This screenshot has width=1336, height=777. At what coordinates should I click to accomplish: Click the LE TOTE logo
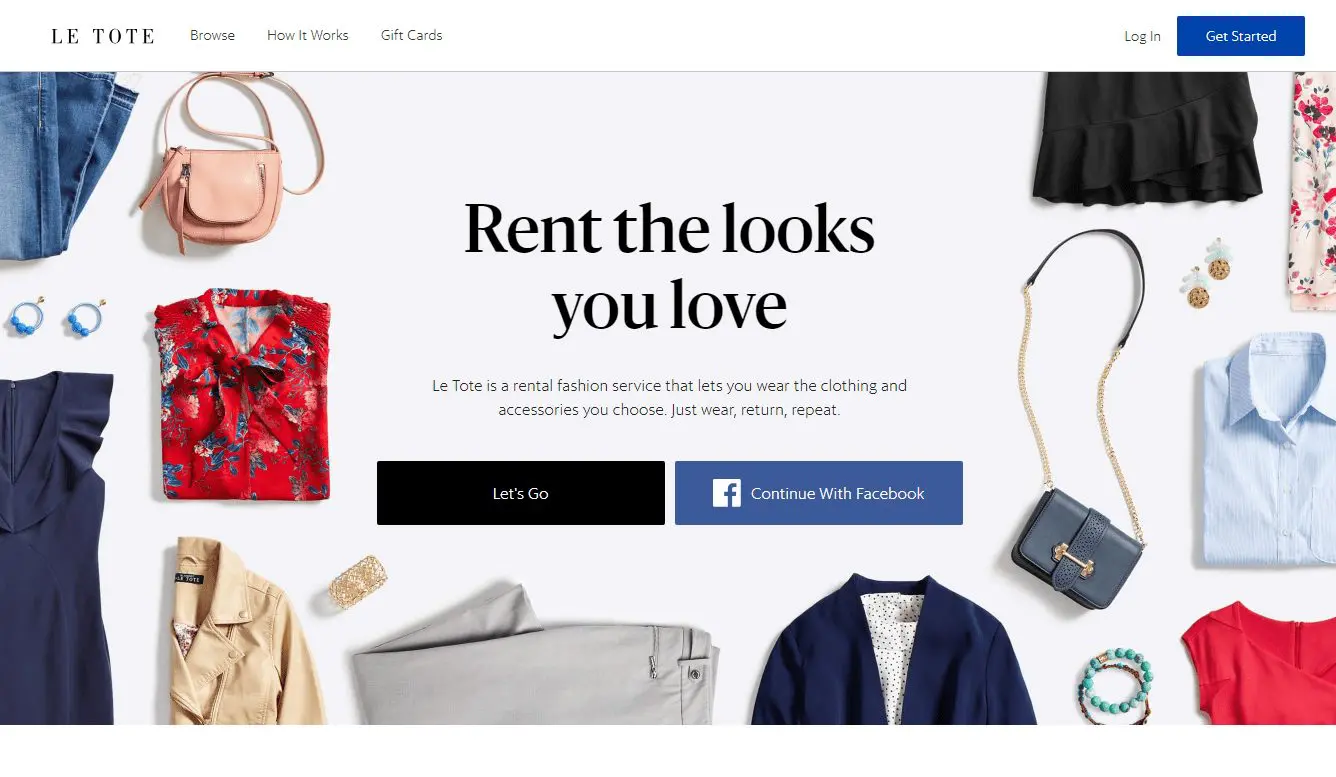[x=103, y=36]
